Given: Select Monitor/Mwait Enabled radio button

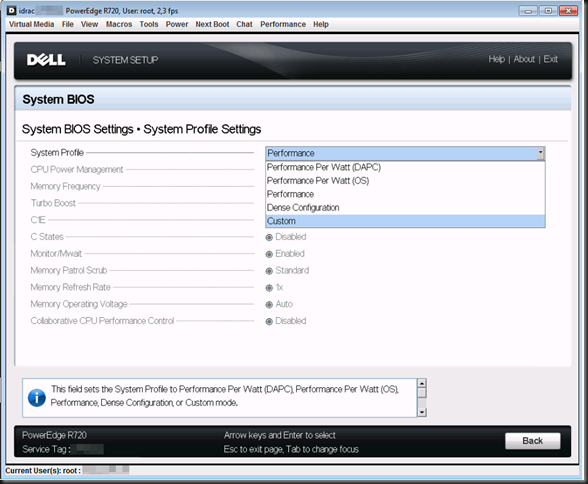Looking at the screenshot, I should point(269,254).
